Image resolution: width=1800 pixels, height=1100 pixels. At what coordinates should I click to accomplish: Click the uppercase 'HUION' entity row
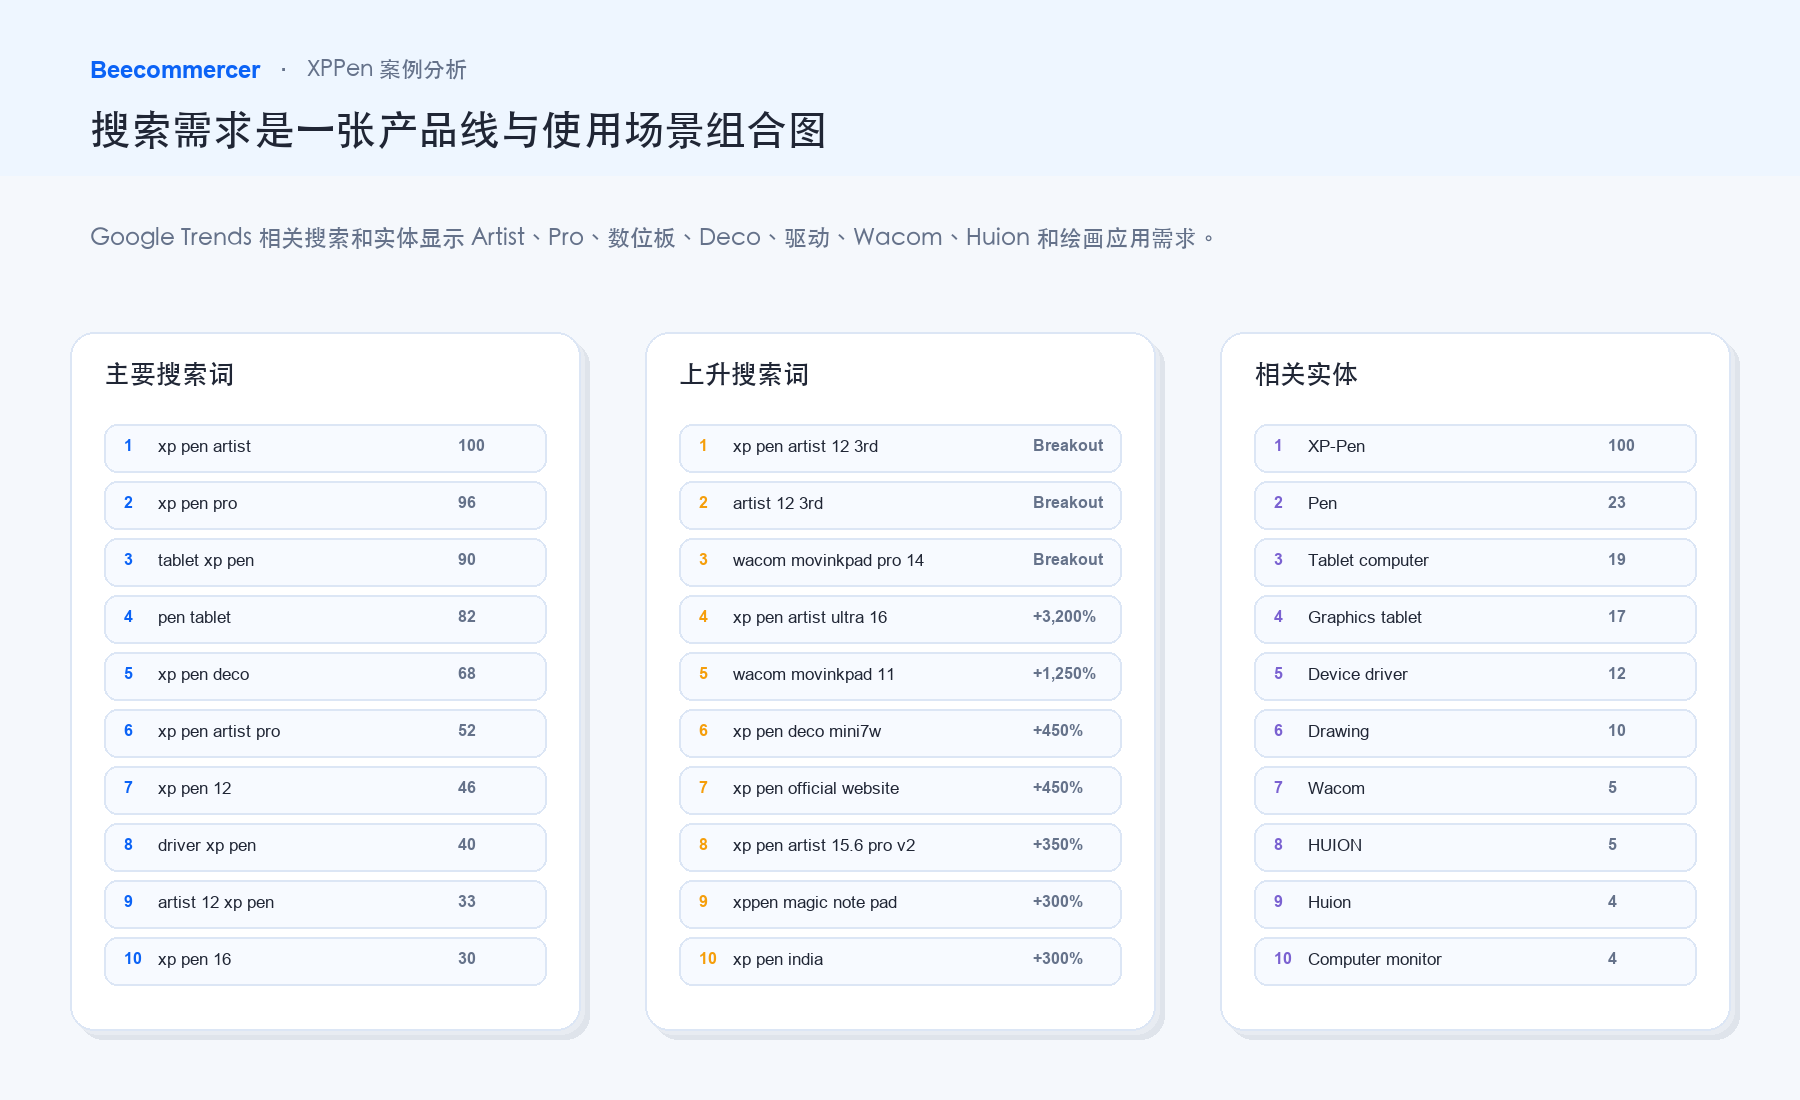[1475, 847]
